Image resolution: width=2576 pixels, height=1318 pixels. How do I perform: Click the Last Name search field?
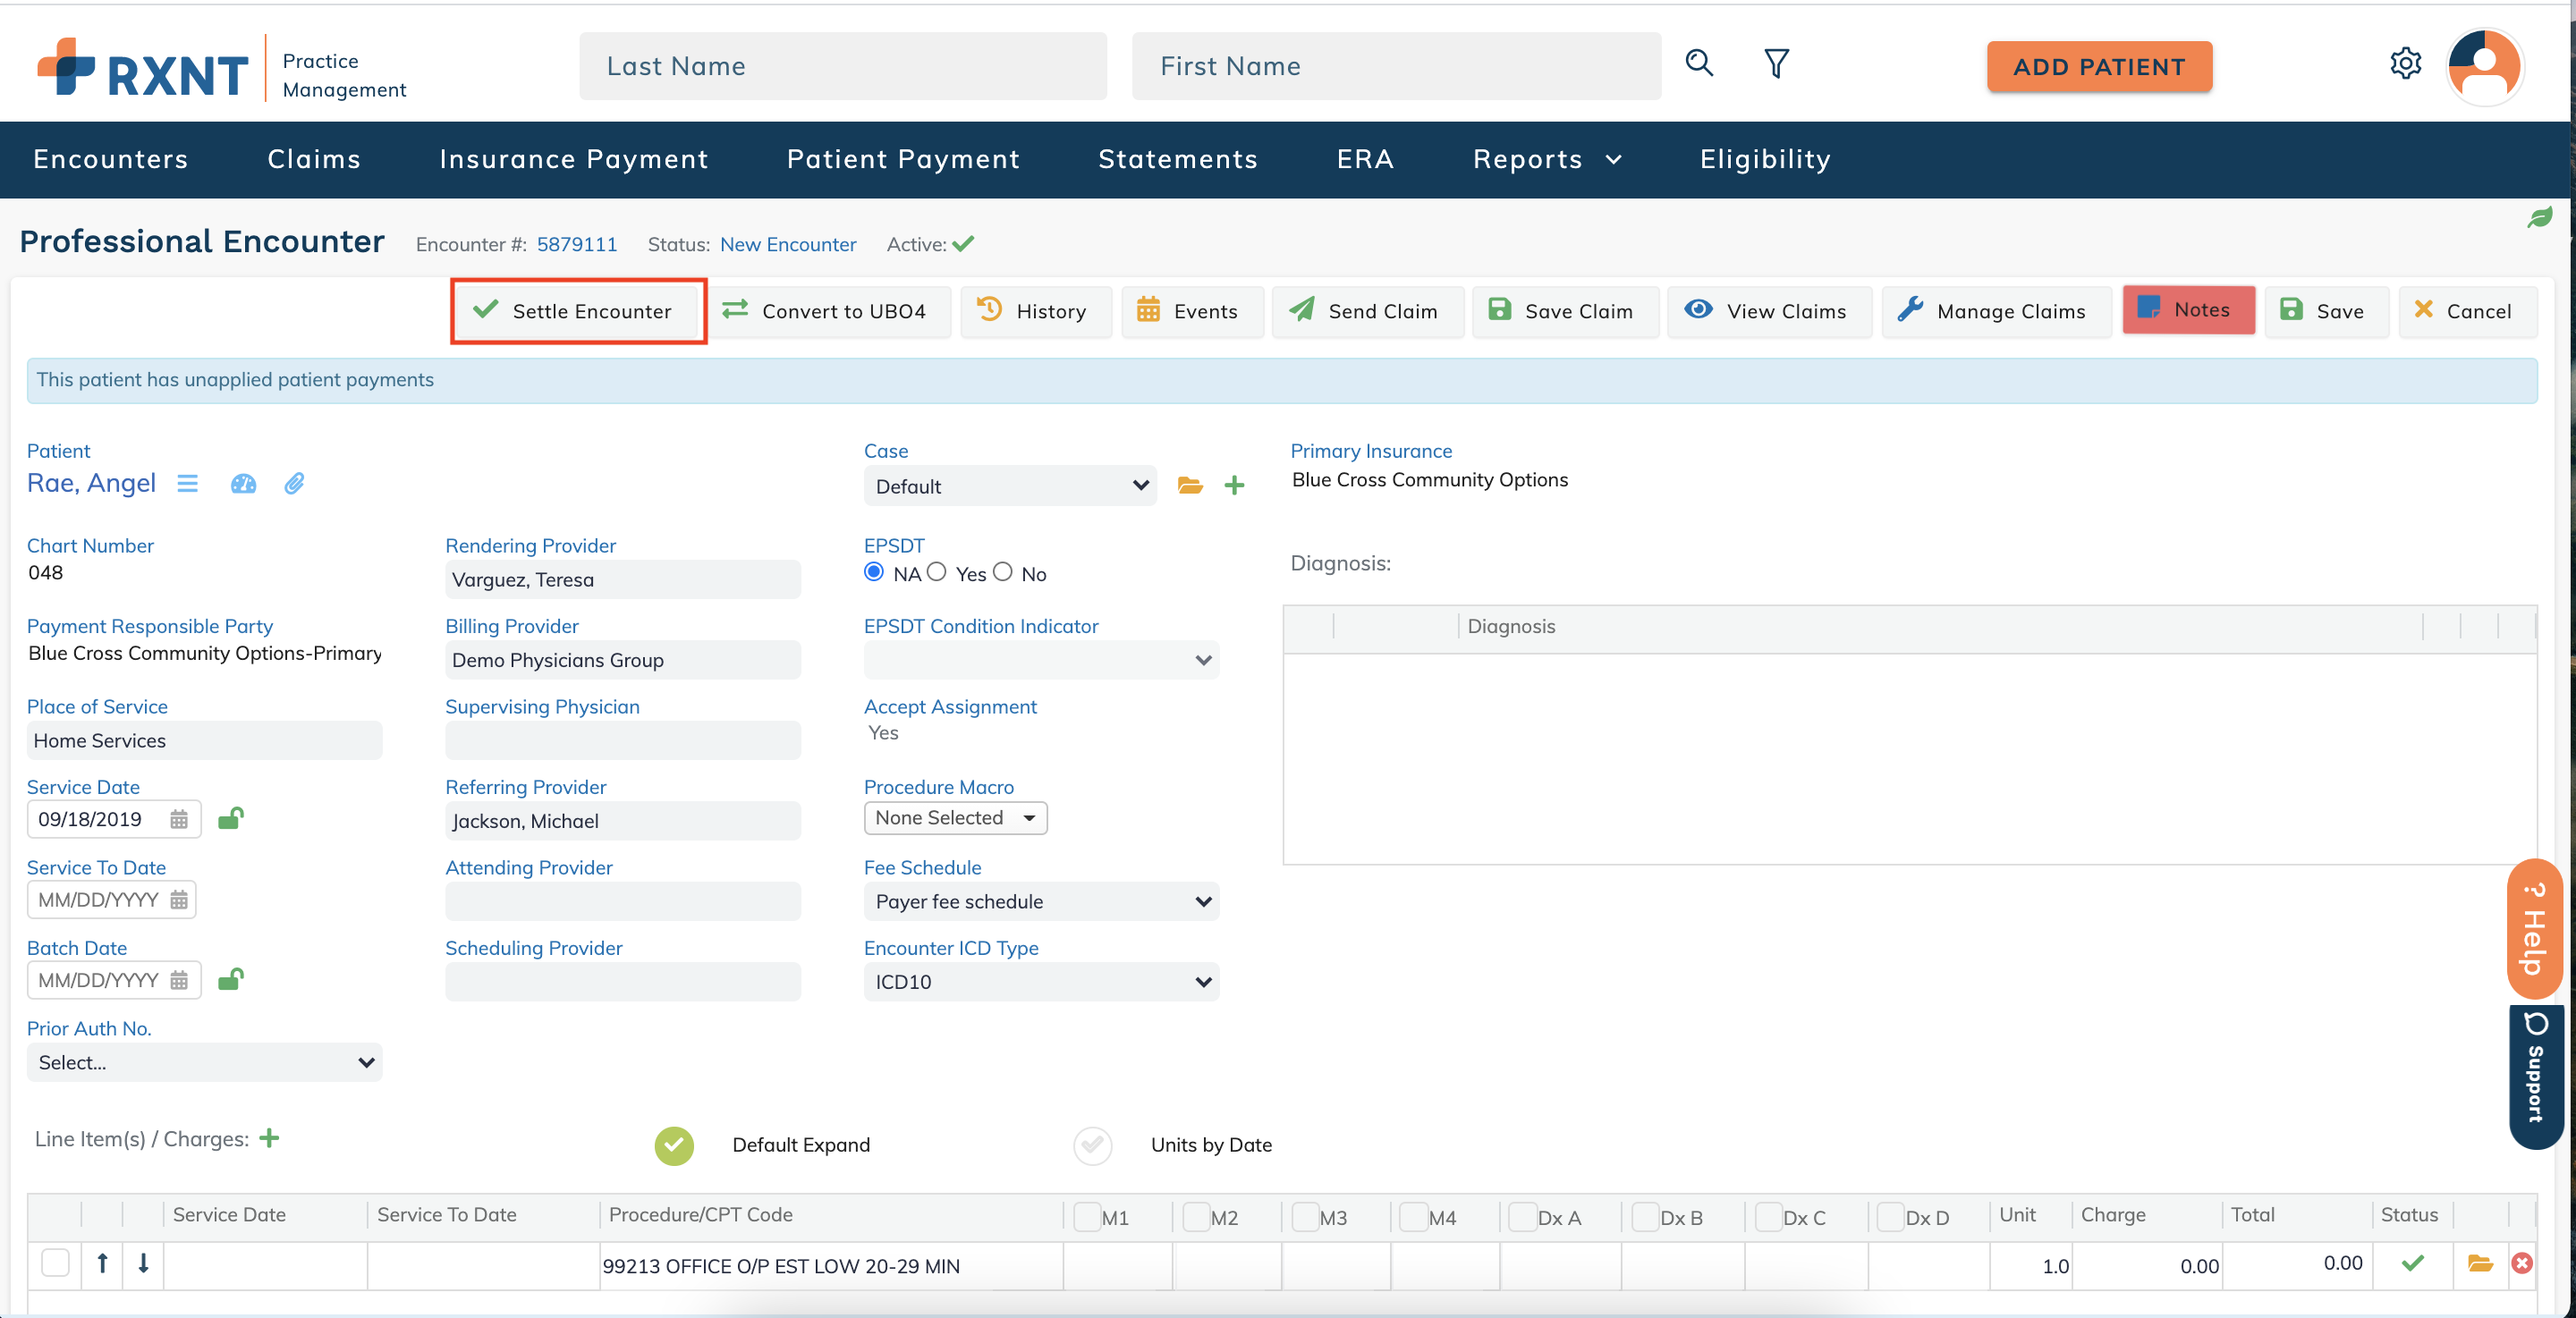pos(843,66)
